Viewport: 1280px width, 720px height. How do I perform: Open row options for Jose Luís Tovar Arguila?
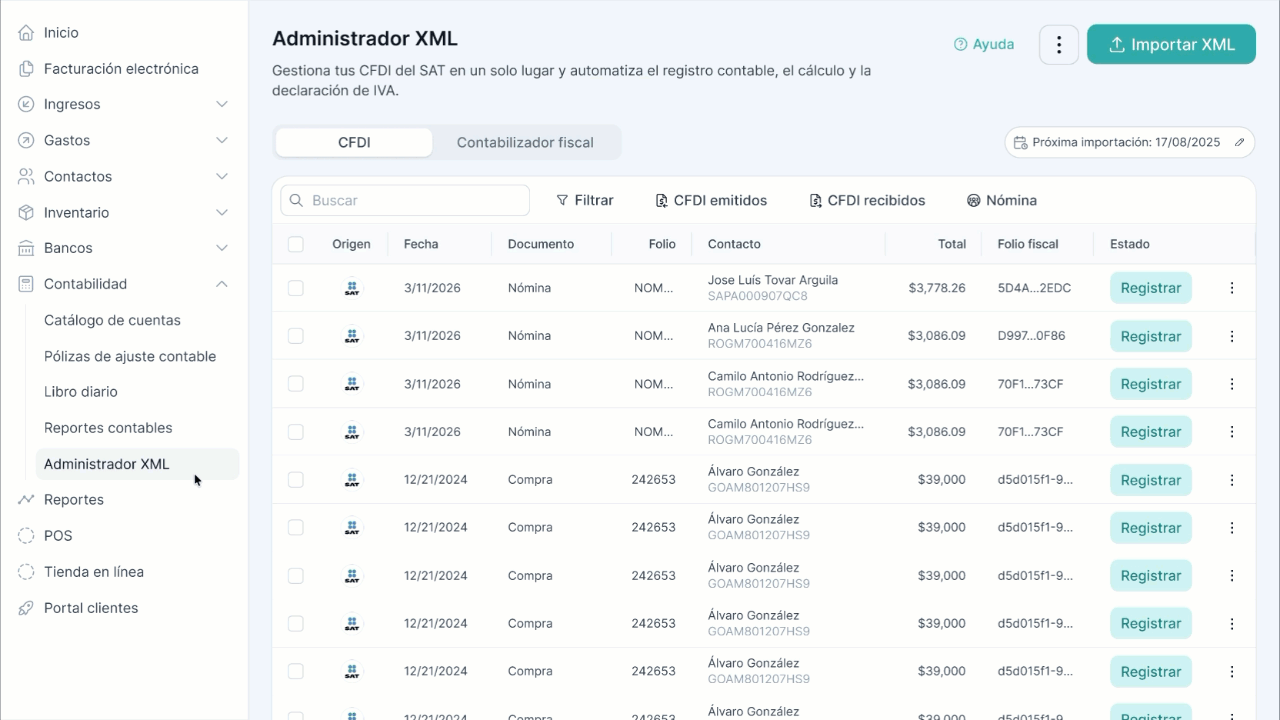pos(1232,288)
